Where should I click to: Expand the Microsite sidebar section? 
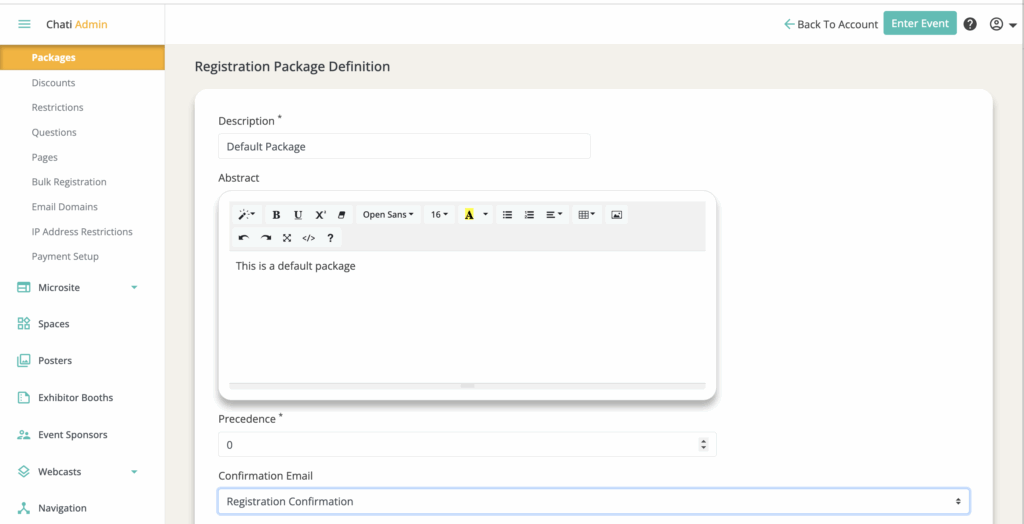tap(134, 288)
